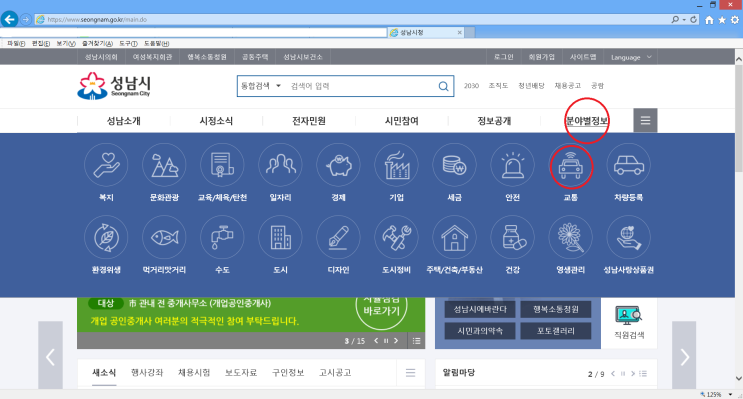743x399 pixels.
Task: Open the 시정소식 main menu
Action: point(216,121)
